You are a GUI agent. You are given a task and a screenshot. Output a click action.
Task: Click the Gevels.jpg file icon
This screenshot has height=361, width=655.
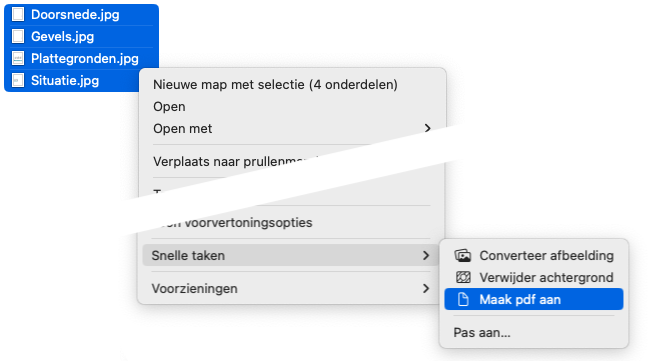click(18, 36)
